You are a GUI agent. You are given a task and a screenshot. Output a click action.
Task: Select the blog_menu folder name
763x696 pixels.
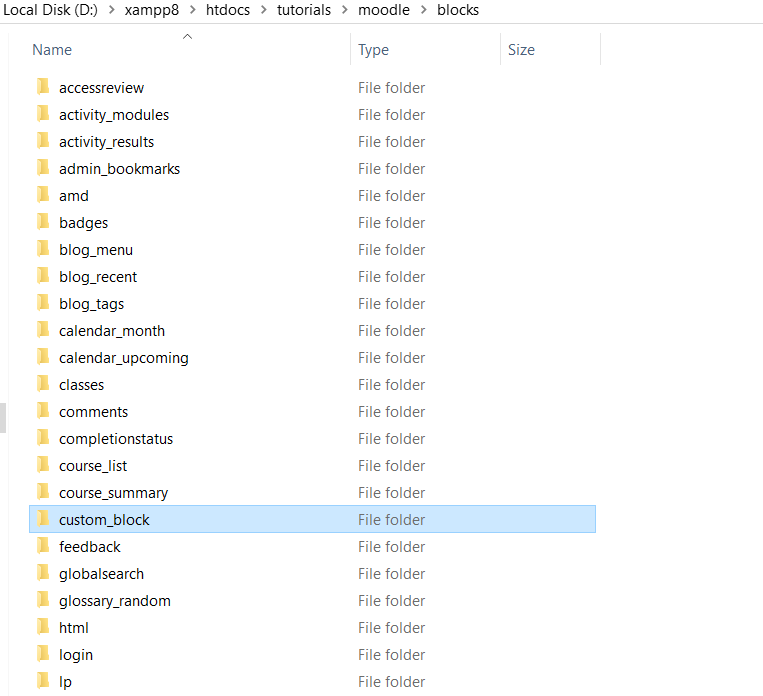(x=96, y=250)
